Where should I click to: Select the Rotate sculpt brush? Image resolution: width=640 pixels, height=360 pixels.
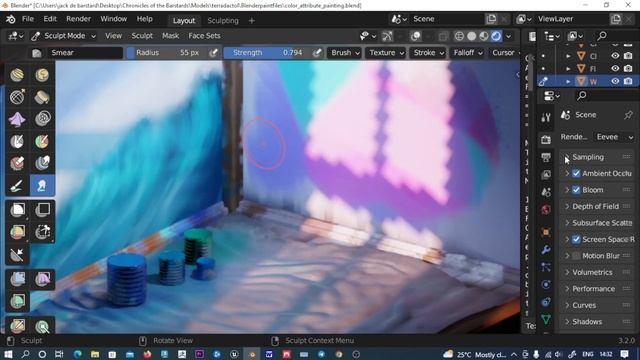[x=42, y=75]
